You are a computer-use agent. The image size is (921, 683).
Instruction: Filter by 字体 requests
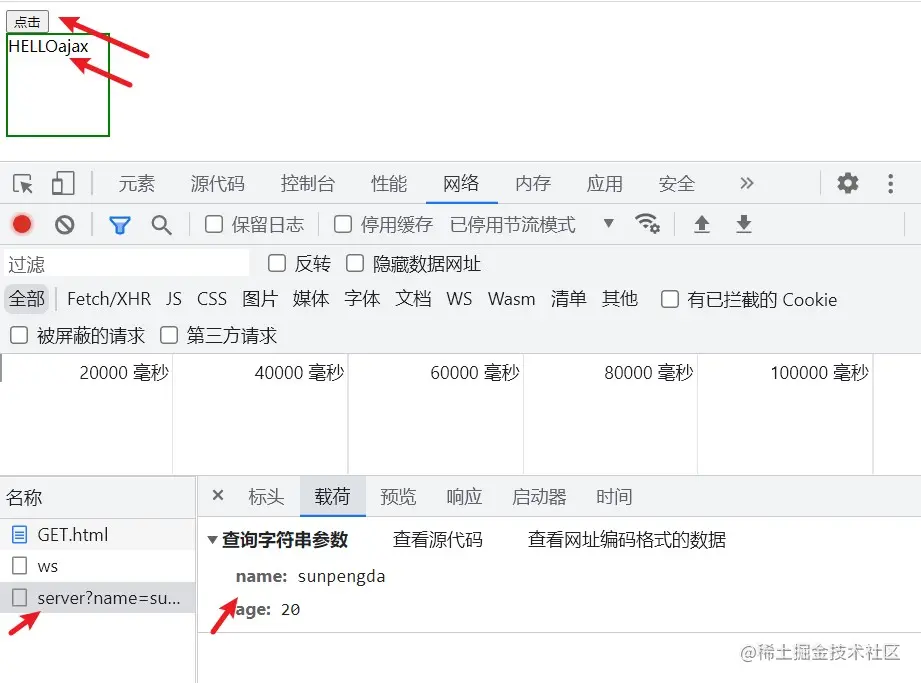click(x=362, y=299)
